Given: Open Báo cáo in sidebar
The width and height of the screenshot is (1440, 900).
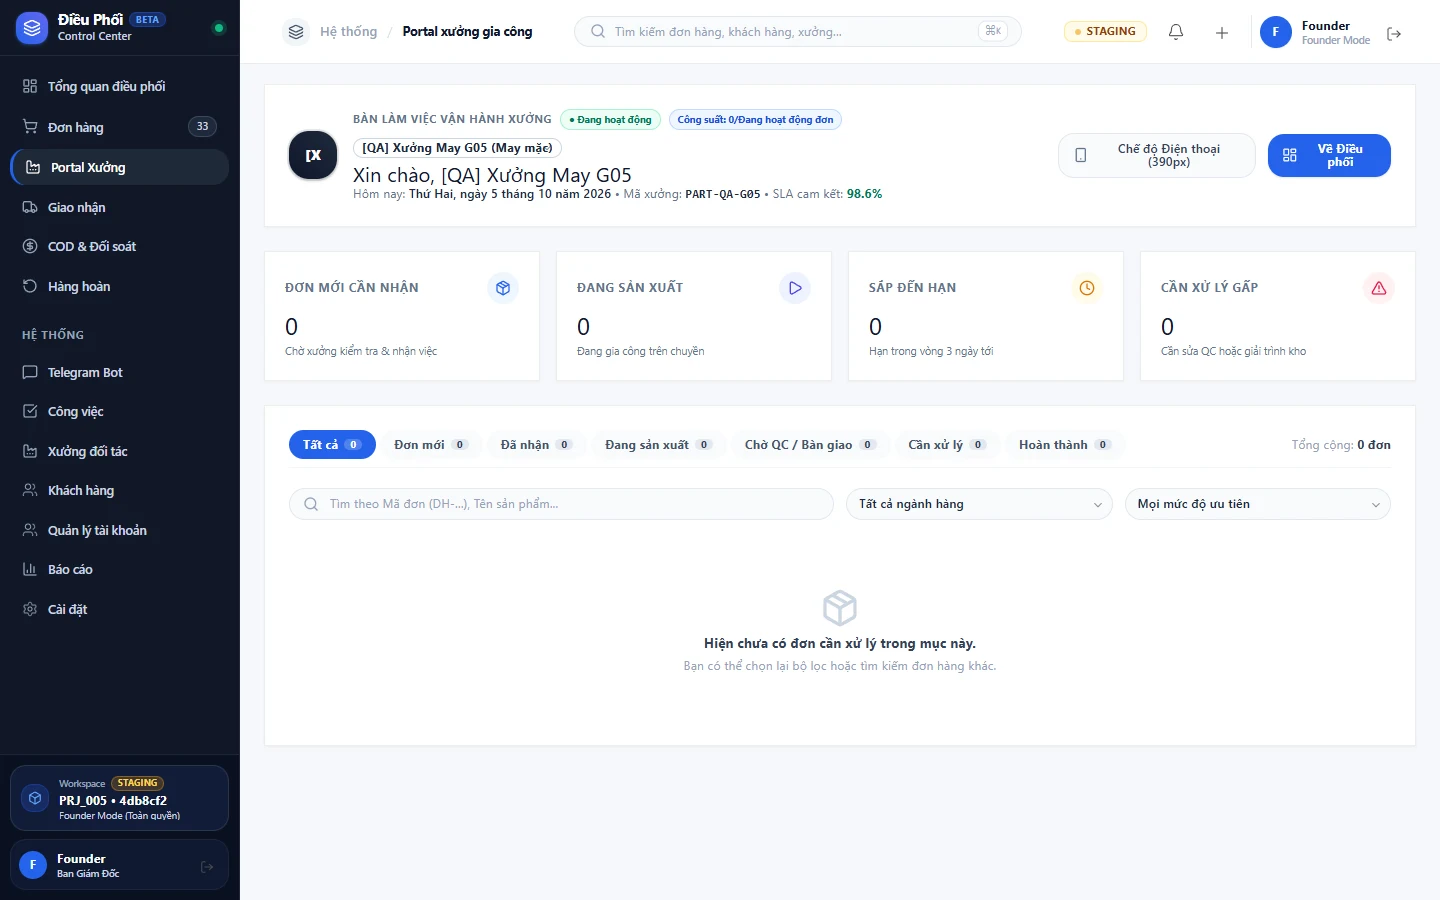Looking at the screenshot, I should (x=120, y=570).
